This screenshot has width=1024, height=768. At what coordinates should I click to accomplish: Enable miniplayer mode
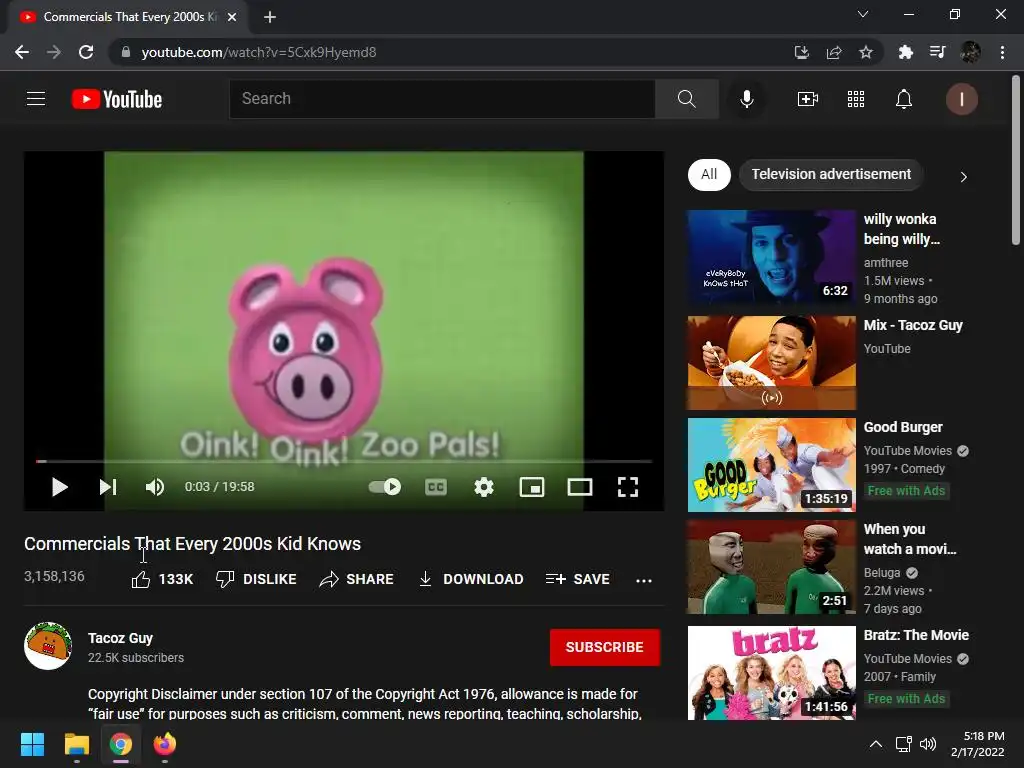(x=532, y=487)
